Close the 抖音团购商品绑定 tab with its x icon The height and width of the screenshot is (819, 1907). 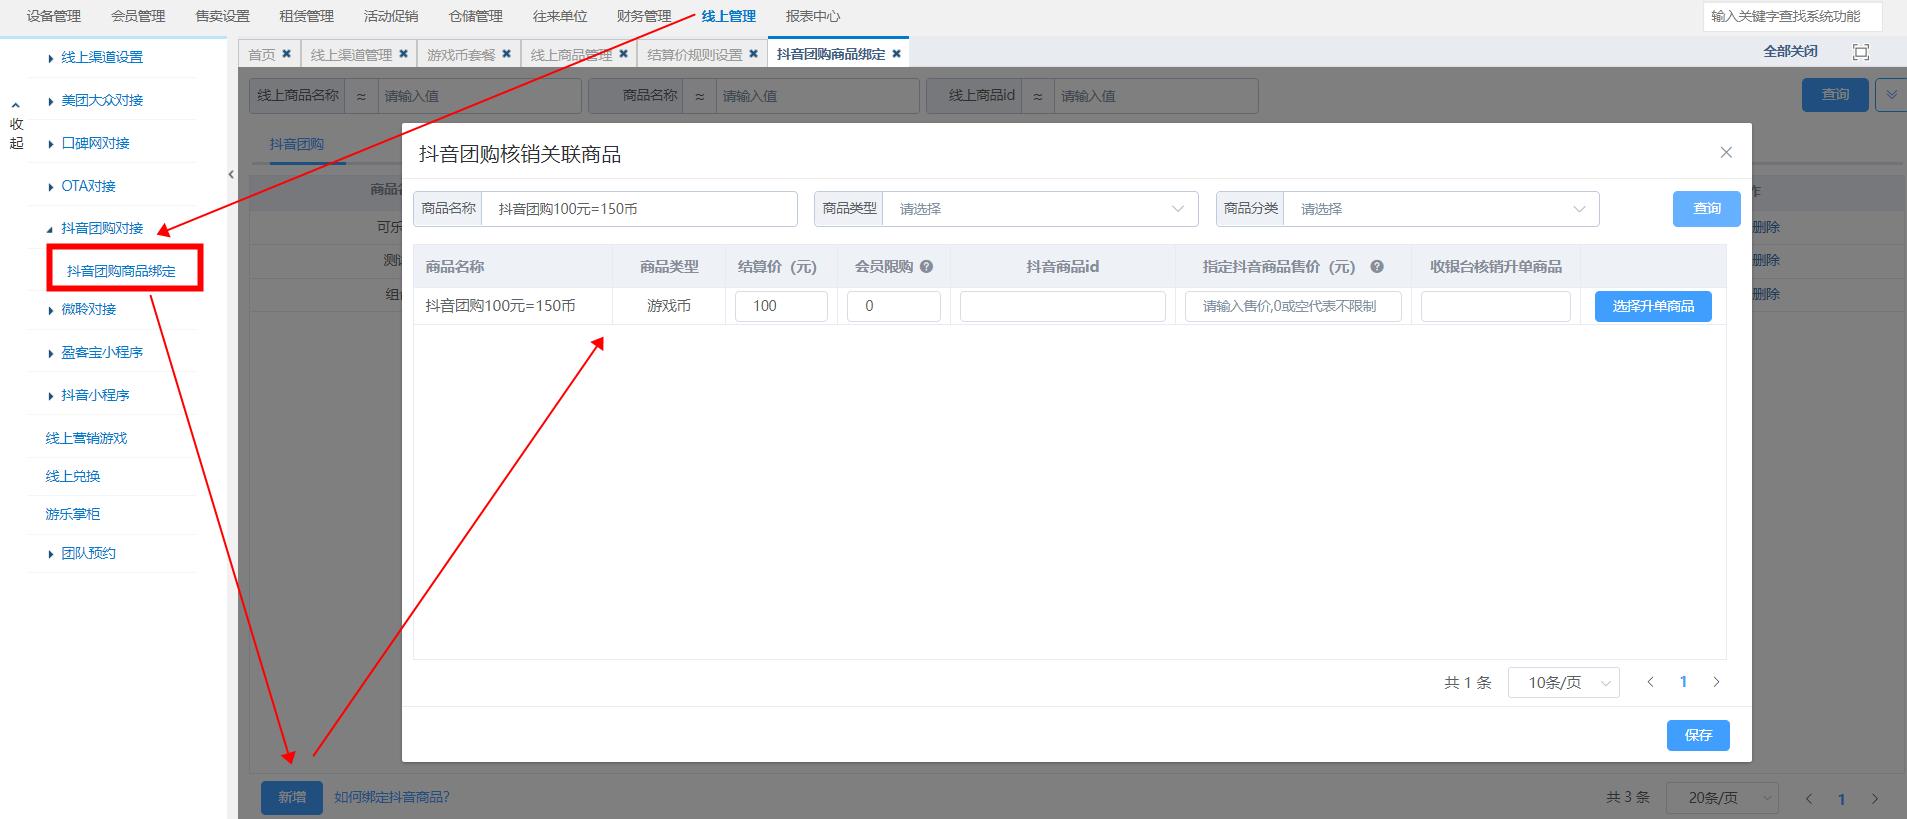click(x=897, y=54)
